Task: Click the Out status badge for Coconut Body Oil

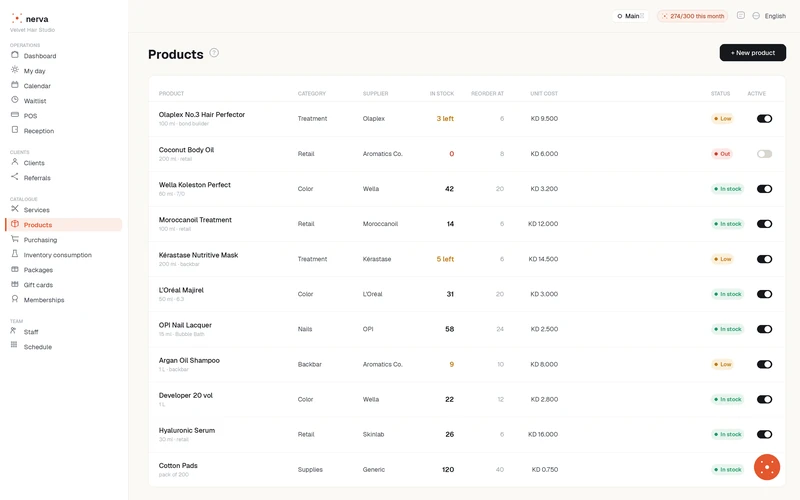Action: [722, 154]
